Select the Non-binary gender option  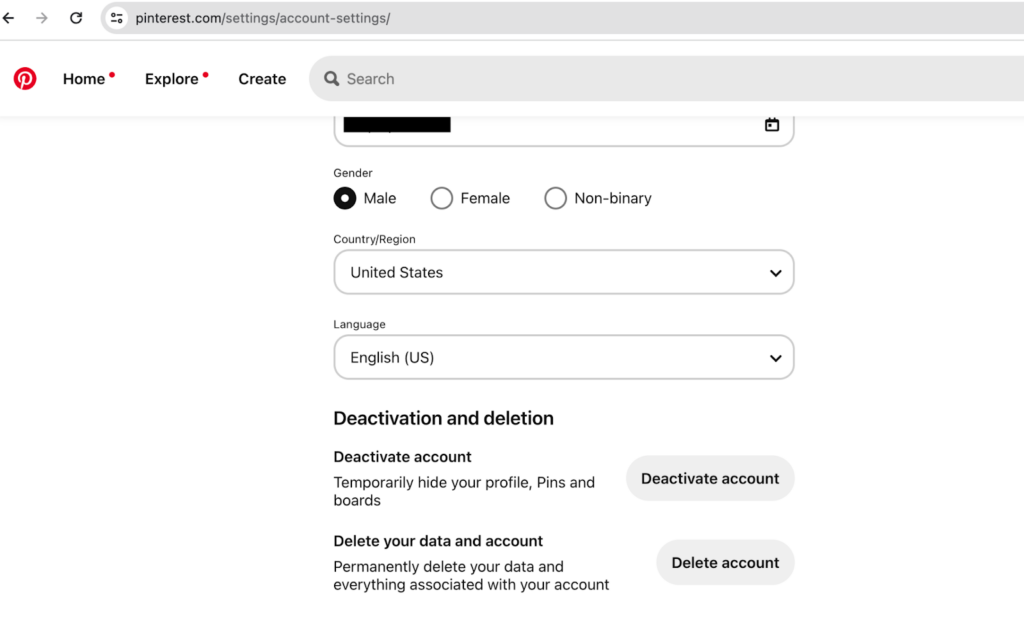(x=556, y=198)
